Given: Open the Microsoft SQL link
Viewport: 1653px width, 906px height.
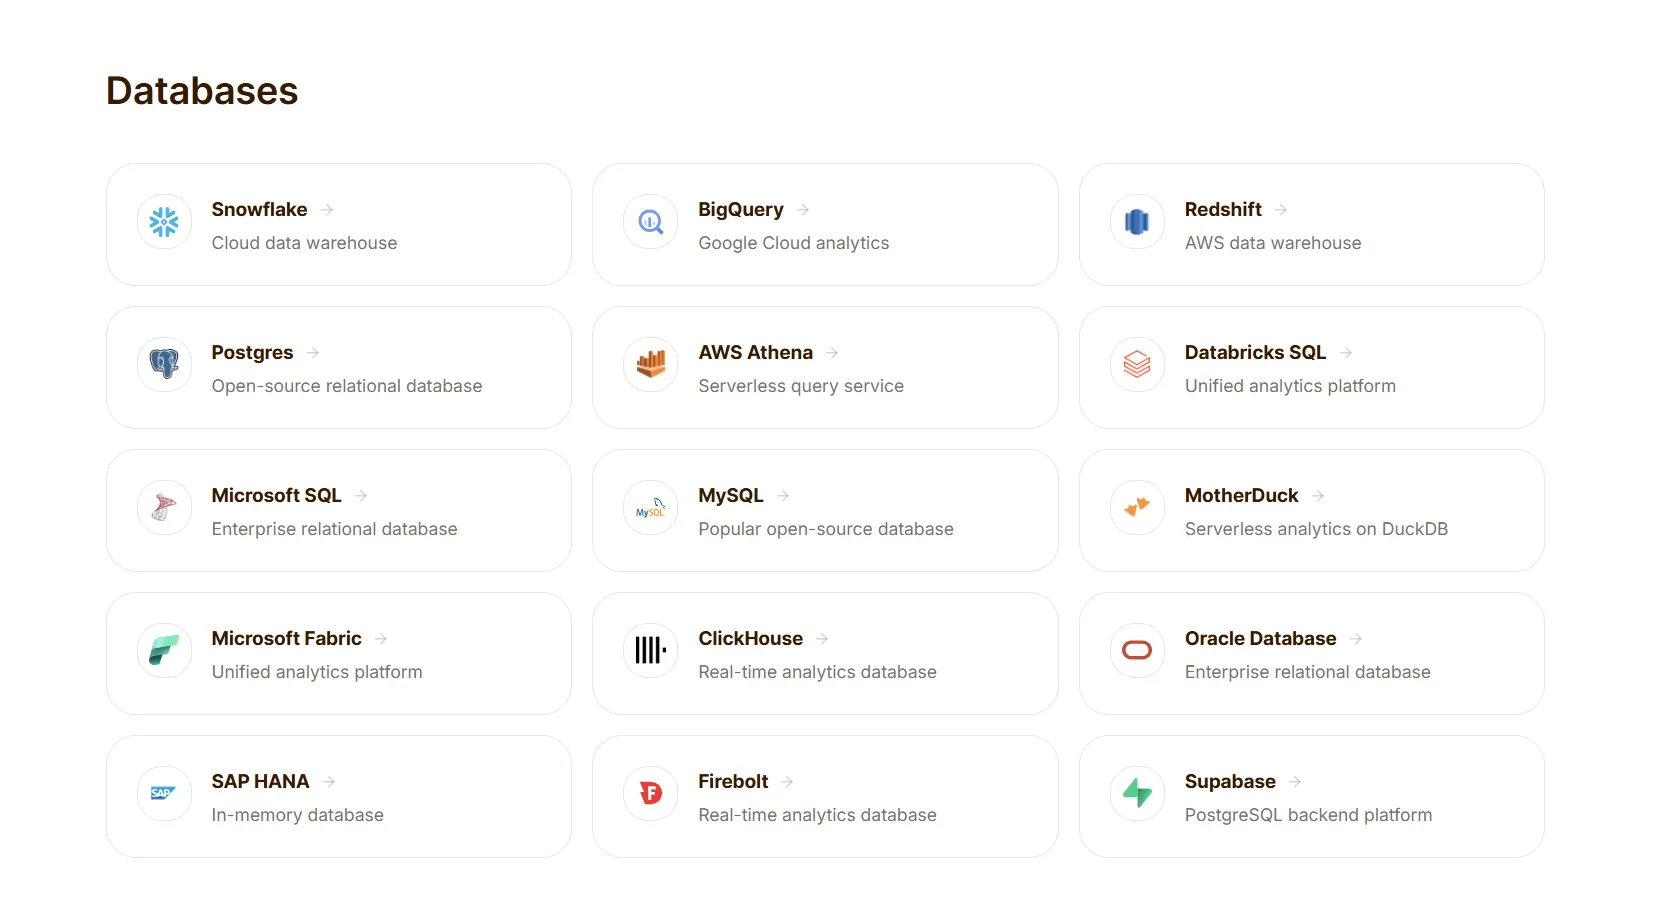Looking at the screenshot, I should [276, 496].
